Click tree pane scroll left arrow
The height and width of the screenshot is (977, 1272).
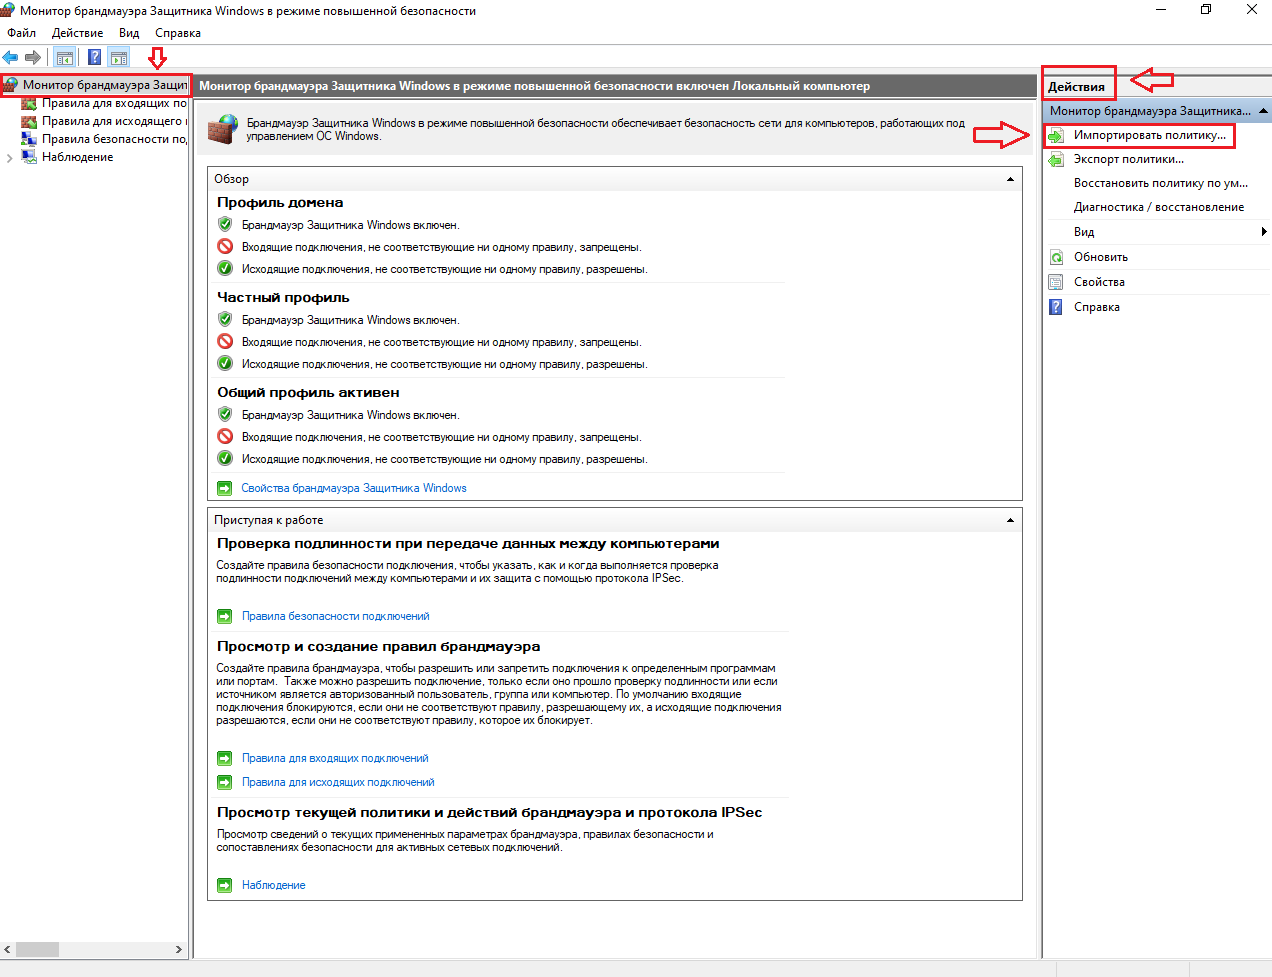click(x=7, y=949)
